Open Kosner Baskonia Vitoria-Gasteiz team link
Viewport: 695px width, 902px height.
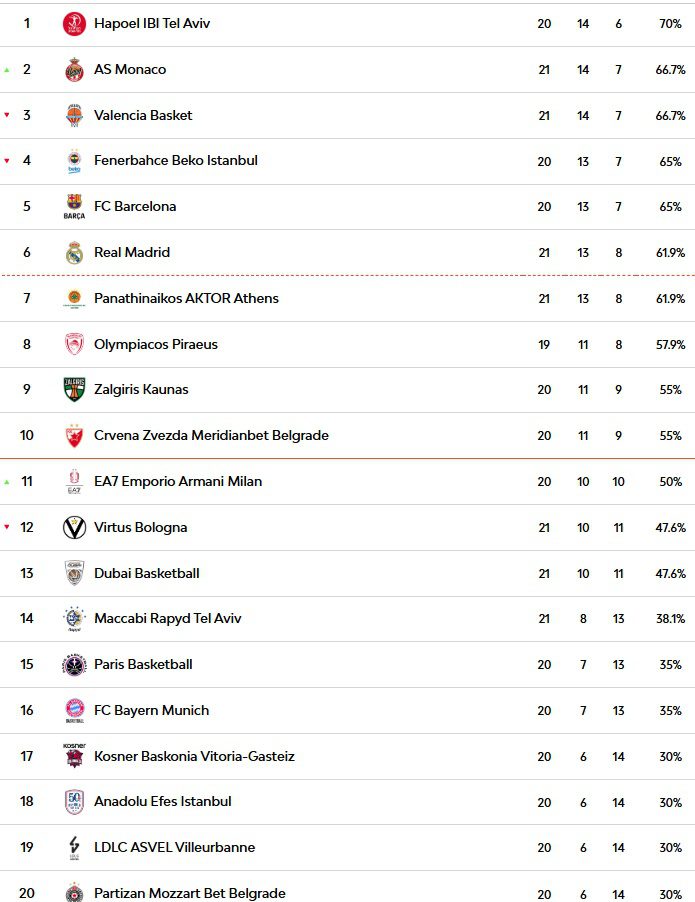click(194, 757)
